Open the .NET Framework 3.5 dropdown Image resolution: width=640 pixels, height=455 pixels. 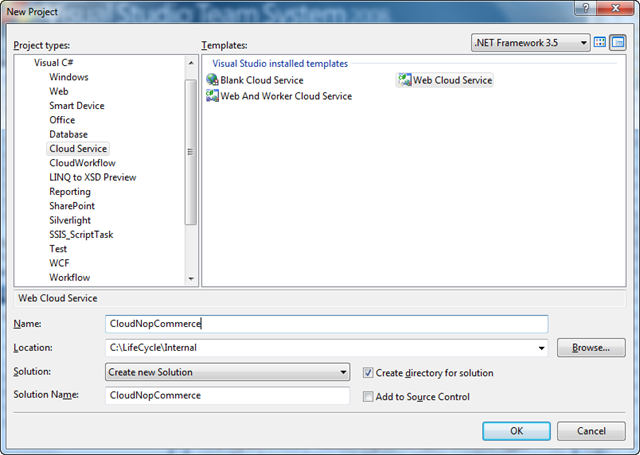(x=531, y=43)
